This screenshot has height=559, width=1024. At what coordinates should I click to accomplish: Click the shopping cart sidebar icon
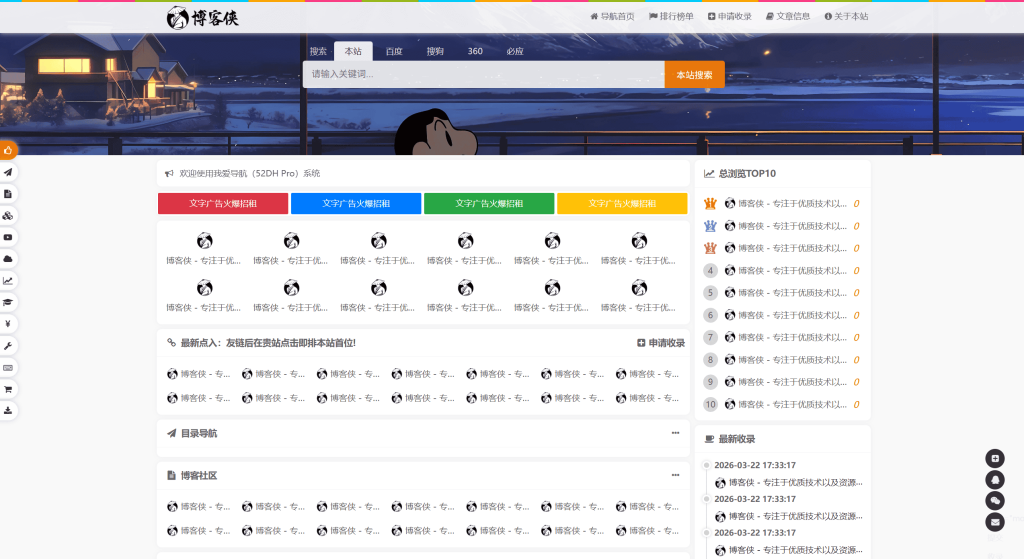(x=8, y=389)
